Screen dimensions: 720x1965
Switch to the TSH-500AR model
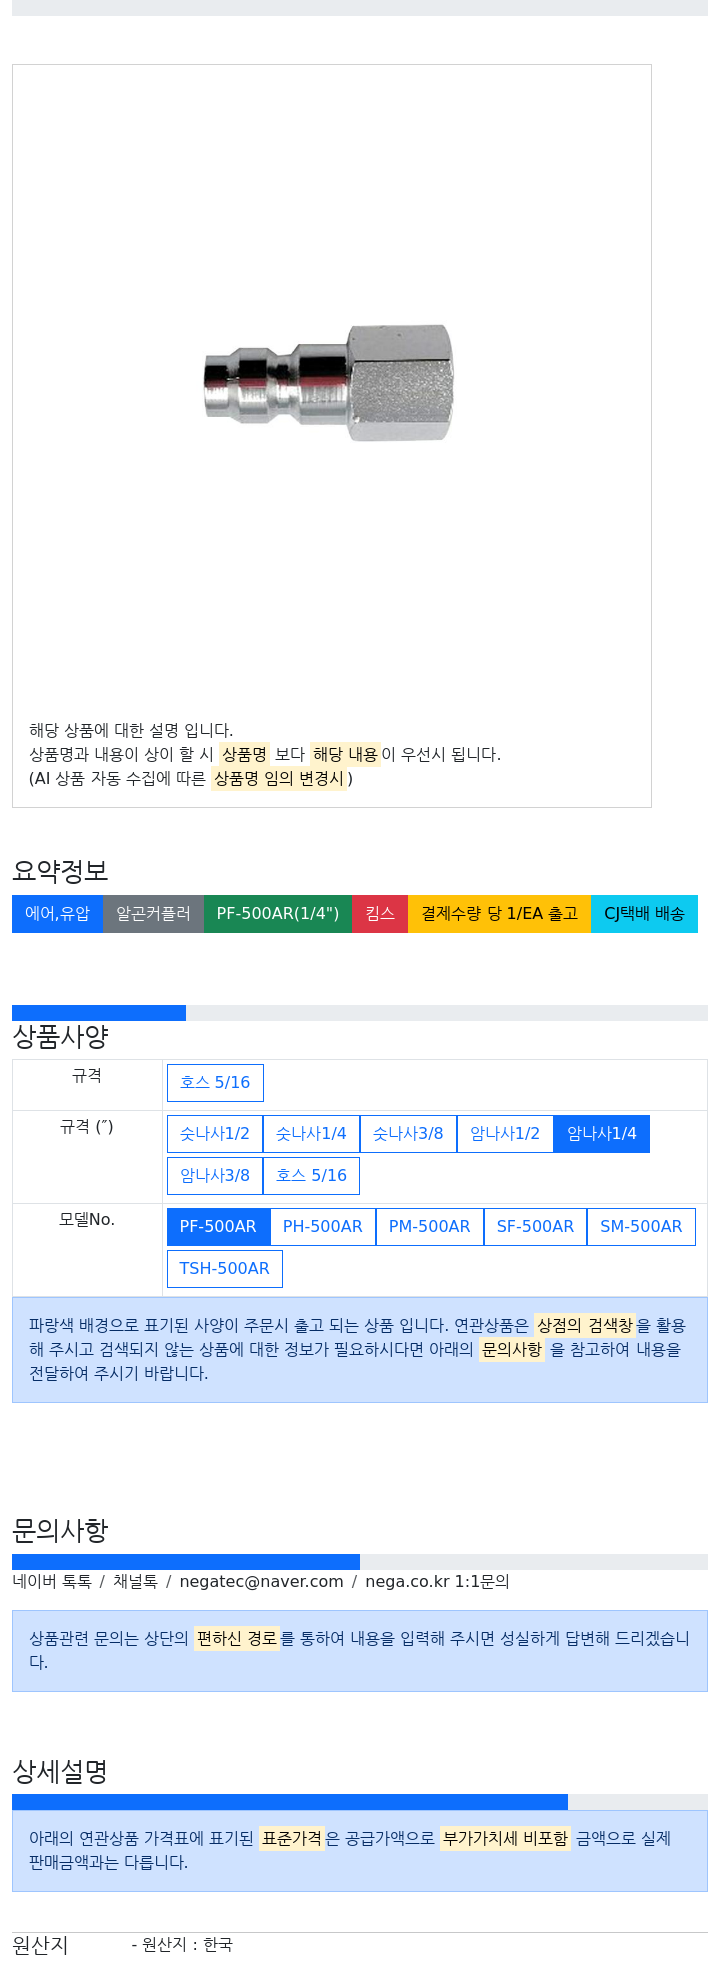coord(225,1269)
